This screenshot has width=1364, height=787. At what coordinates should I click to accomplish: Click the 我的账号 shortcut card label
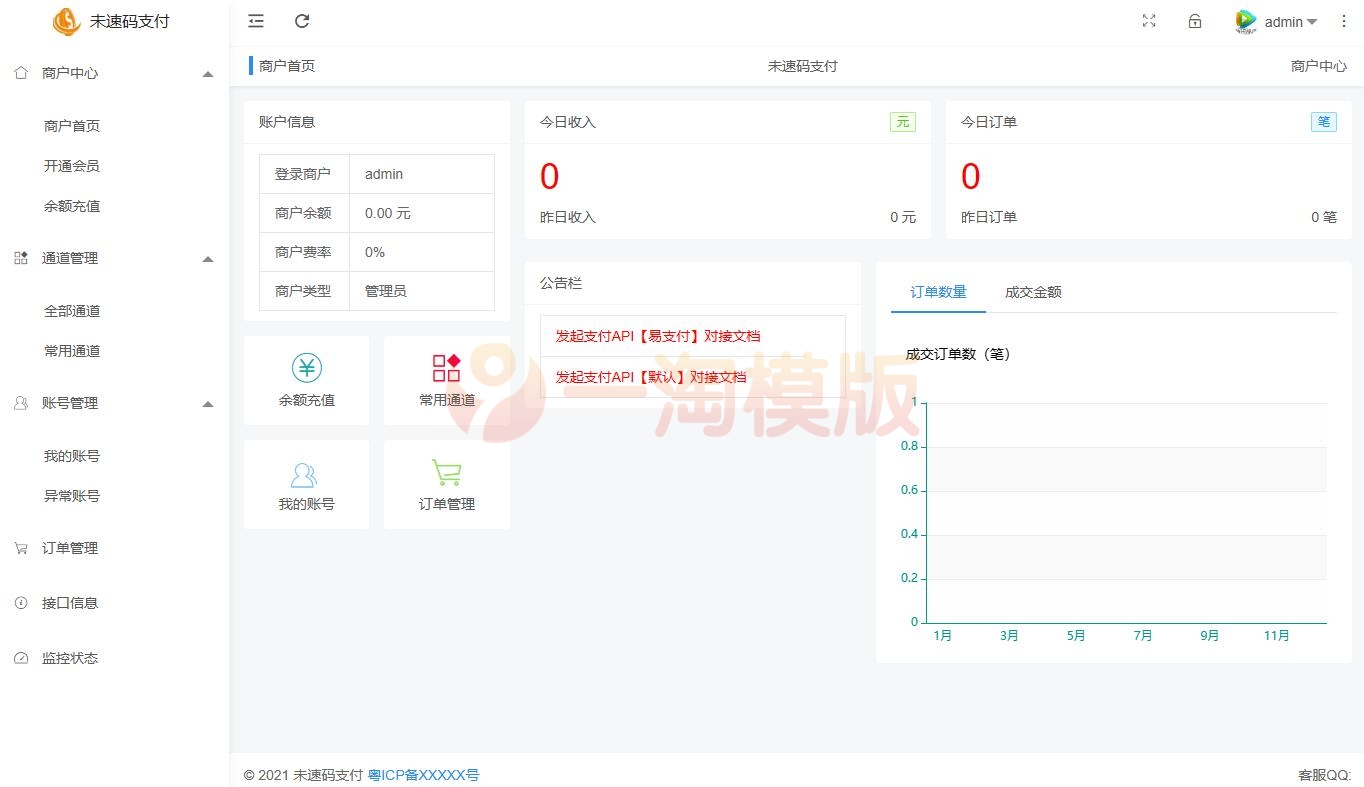[x=307, y=504]
